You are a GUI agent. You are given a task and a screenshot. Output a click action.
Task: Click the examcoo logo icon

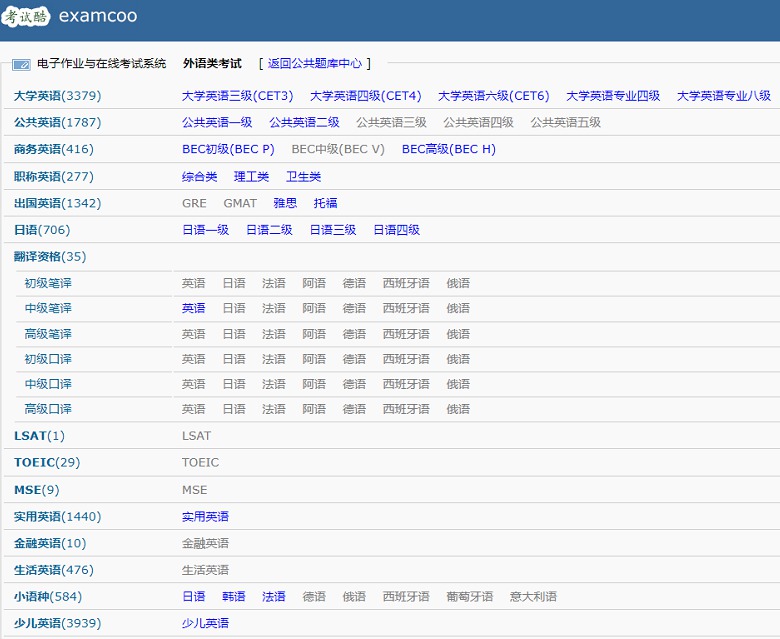[x=27, y=17]
